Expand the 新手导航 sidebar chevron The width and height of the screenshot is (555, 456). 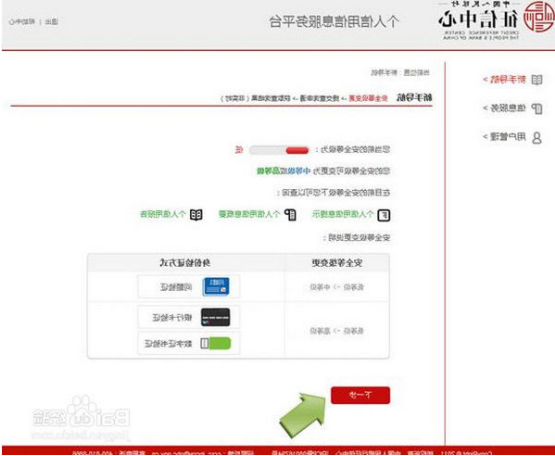coord(485,79)
